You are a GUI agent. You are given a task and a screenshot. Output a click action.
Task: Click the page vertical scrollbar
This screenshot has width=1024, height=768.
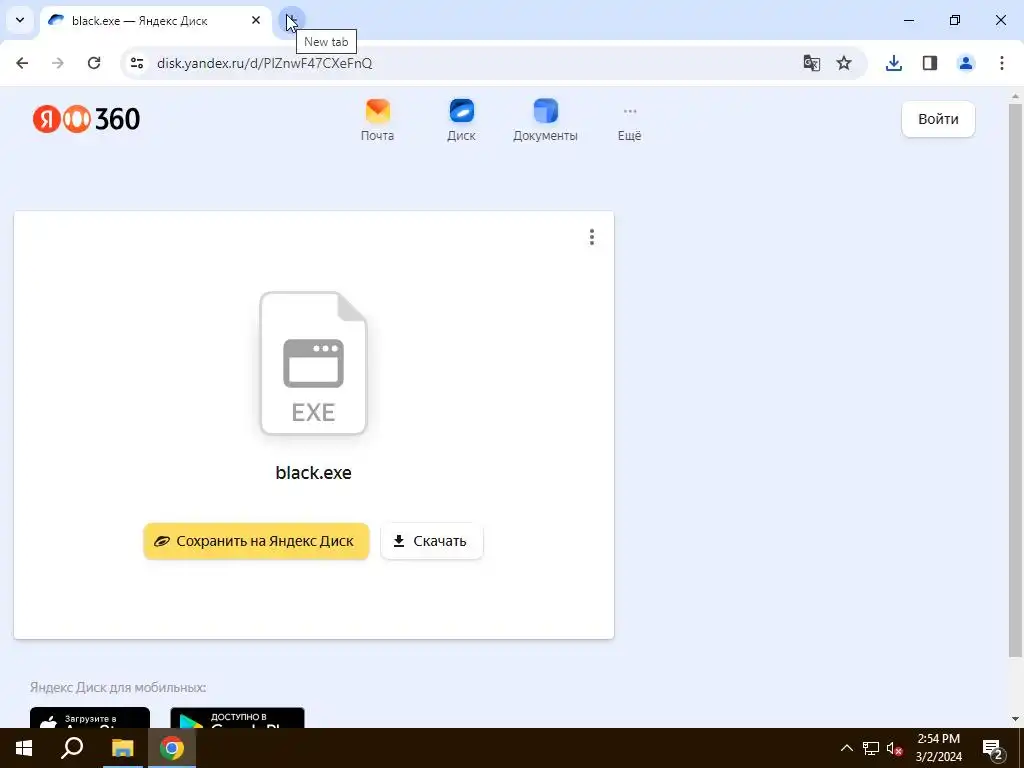[x=1015, y=379]
